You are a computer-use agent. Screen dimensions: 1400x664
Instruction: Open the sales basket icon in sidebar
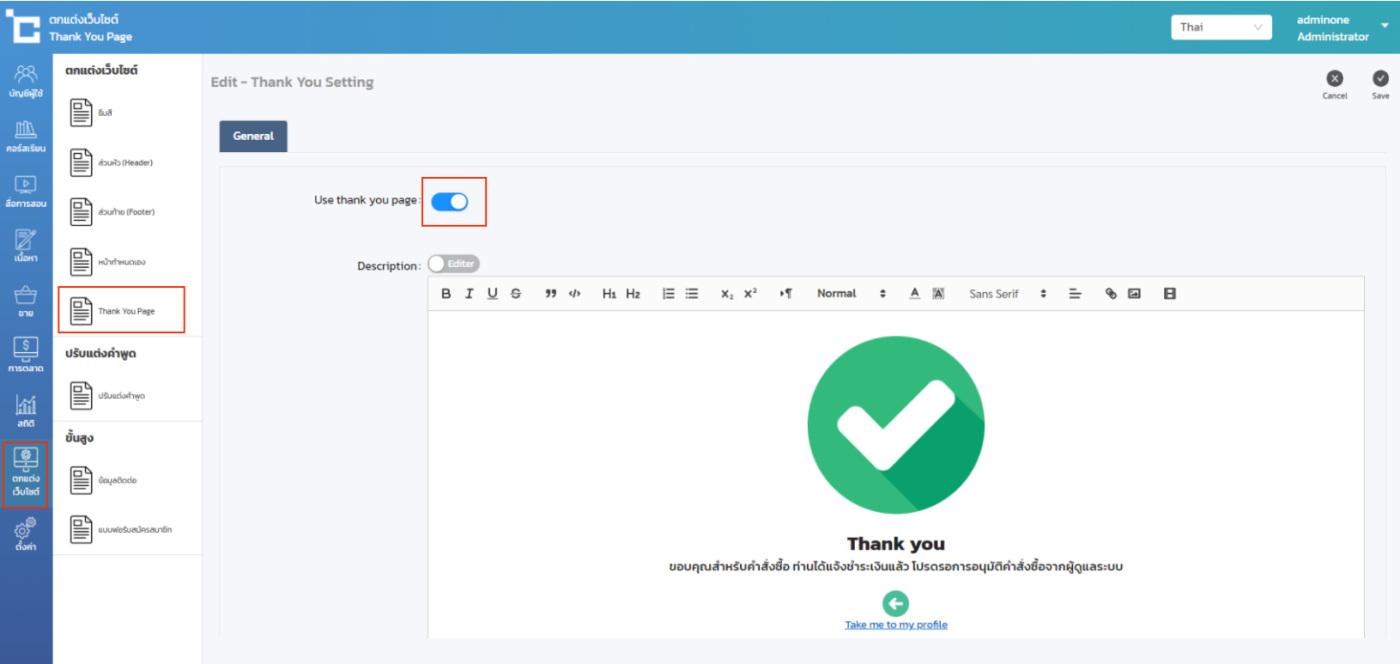coord(26,301)
